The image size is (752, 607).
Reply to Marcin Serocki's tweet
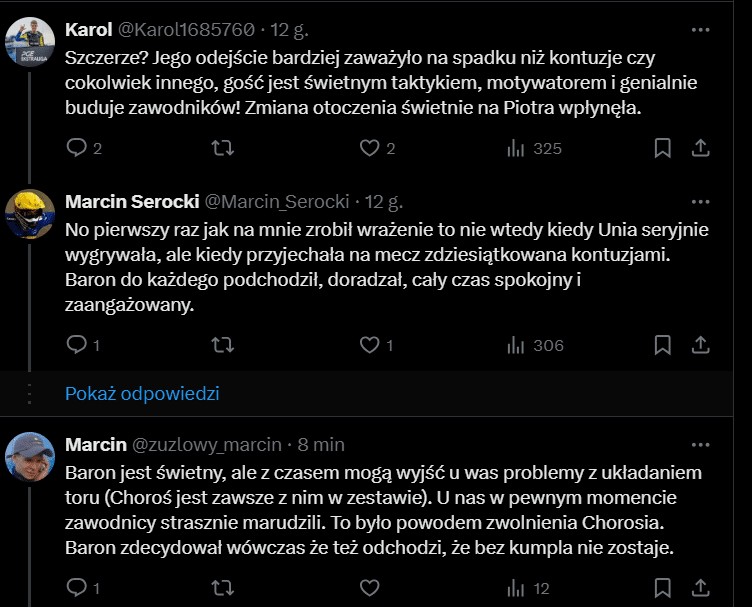click(x=78, y=345)
